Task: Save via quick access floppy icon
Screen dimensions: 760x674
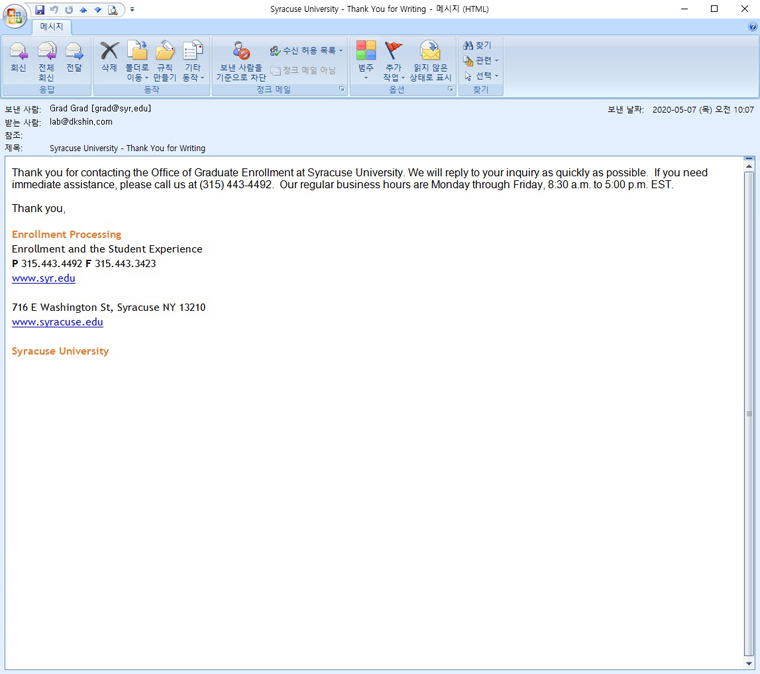Action: point(40,10)
